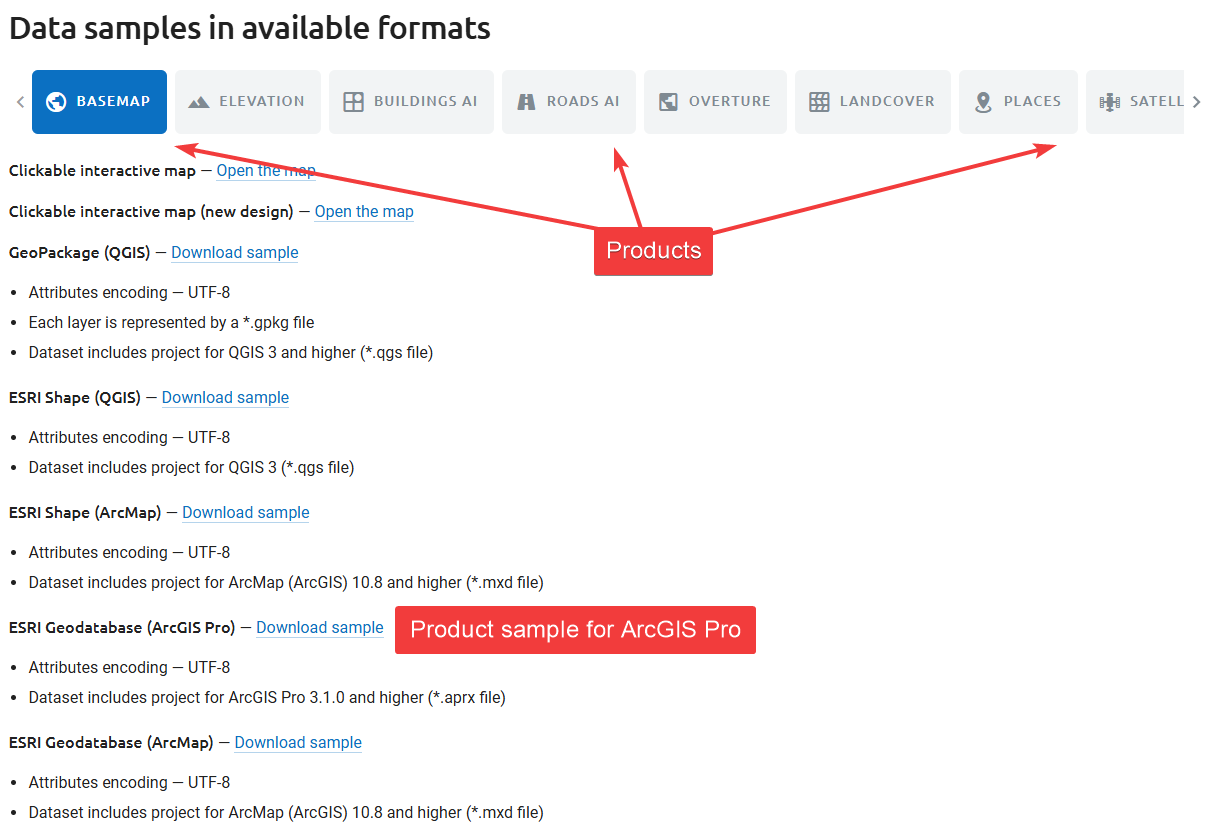Open the map for clickable interactive map
The height and width of the screenshot is (832, 1207).
pyautogui.click(x=265, y=171)
